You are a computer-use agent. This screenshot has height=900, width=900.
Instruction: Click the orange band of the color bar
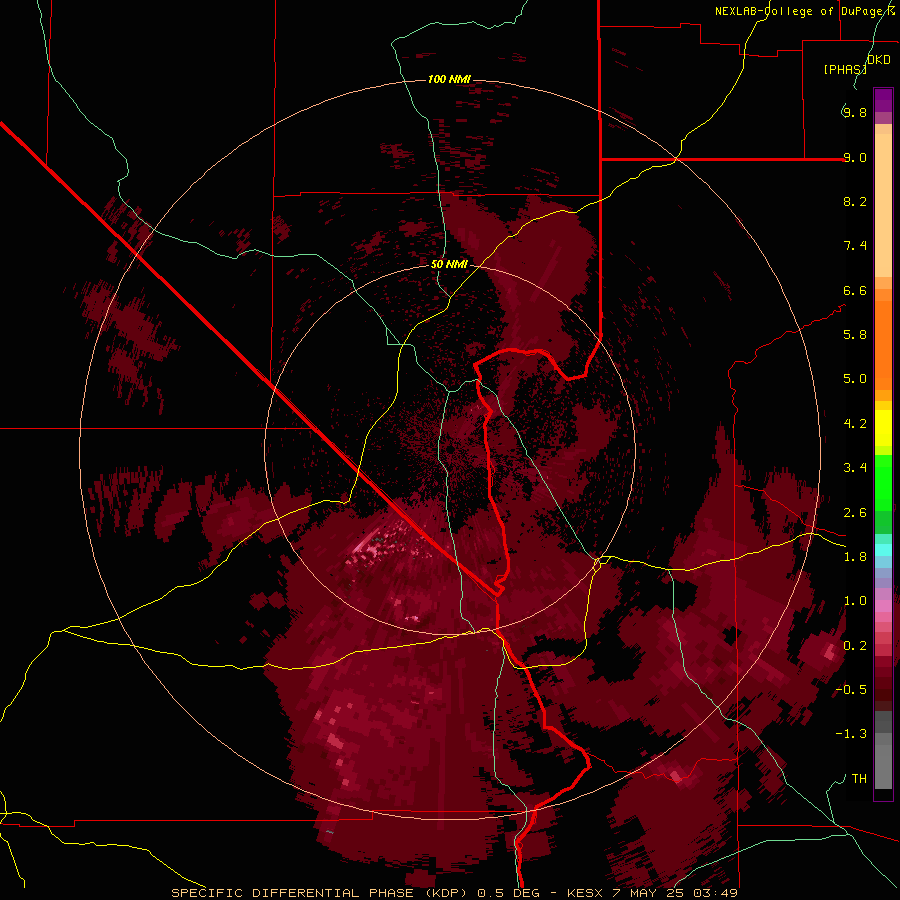coord(883,345)
